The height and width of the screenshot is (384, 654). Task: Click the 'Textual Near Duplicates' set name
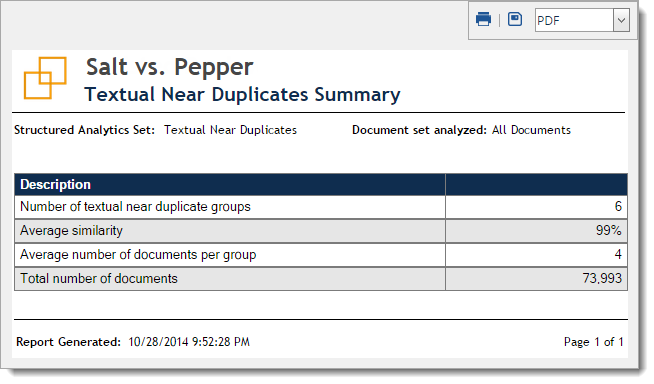pyautogui.click(x=230, y=130)
